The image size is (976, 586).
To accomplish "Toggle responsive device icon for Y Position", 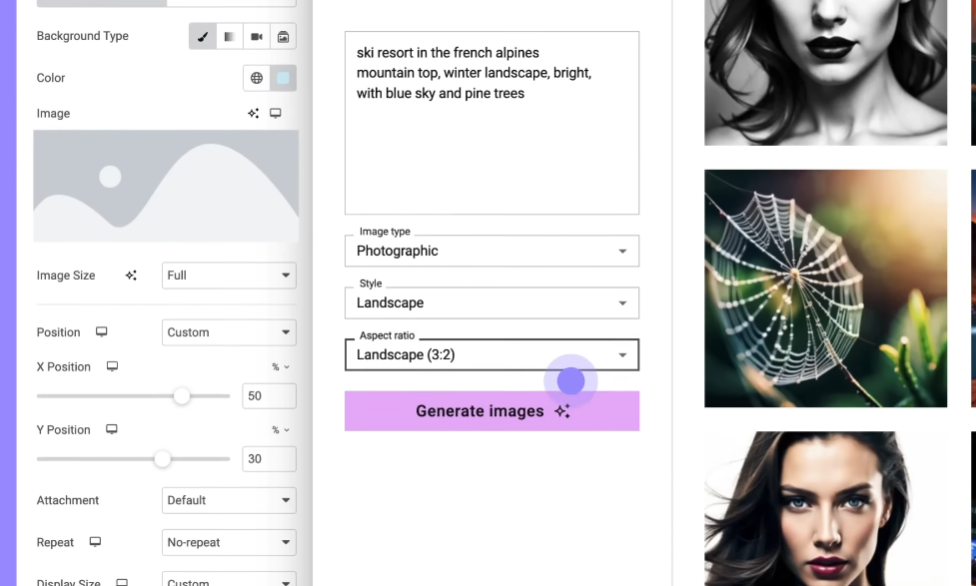I will pos(111,429).
